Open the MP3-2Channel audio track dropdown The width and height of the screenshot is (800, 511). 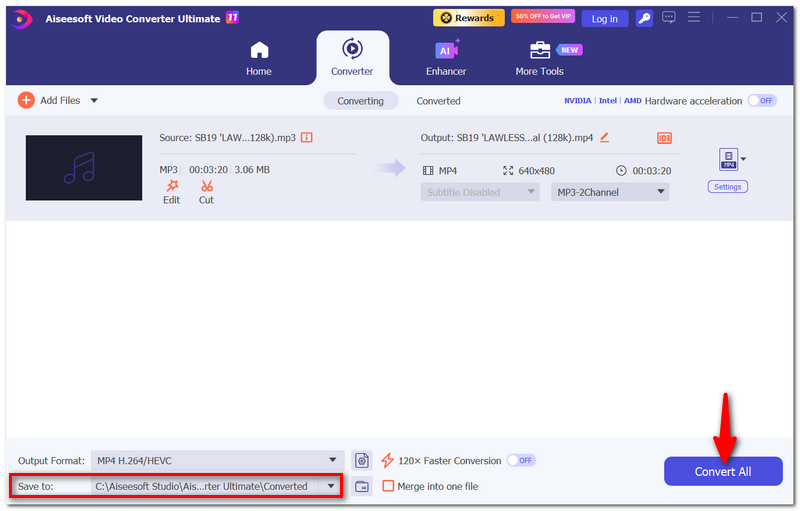click(x=610, y=192)
